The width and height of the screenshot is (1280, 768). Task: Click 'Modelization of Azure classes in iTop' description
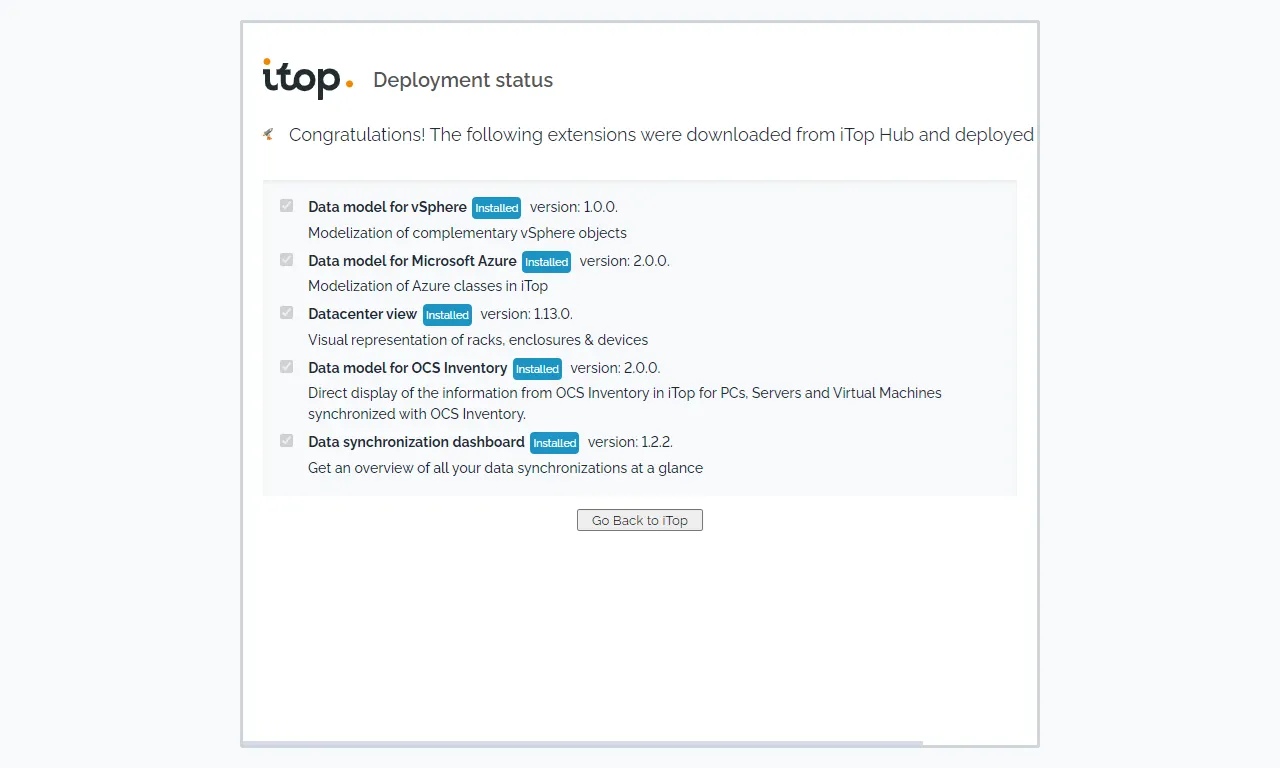pos(428,286)
